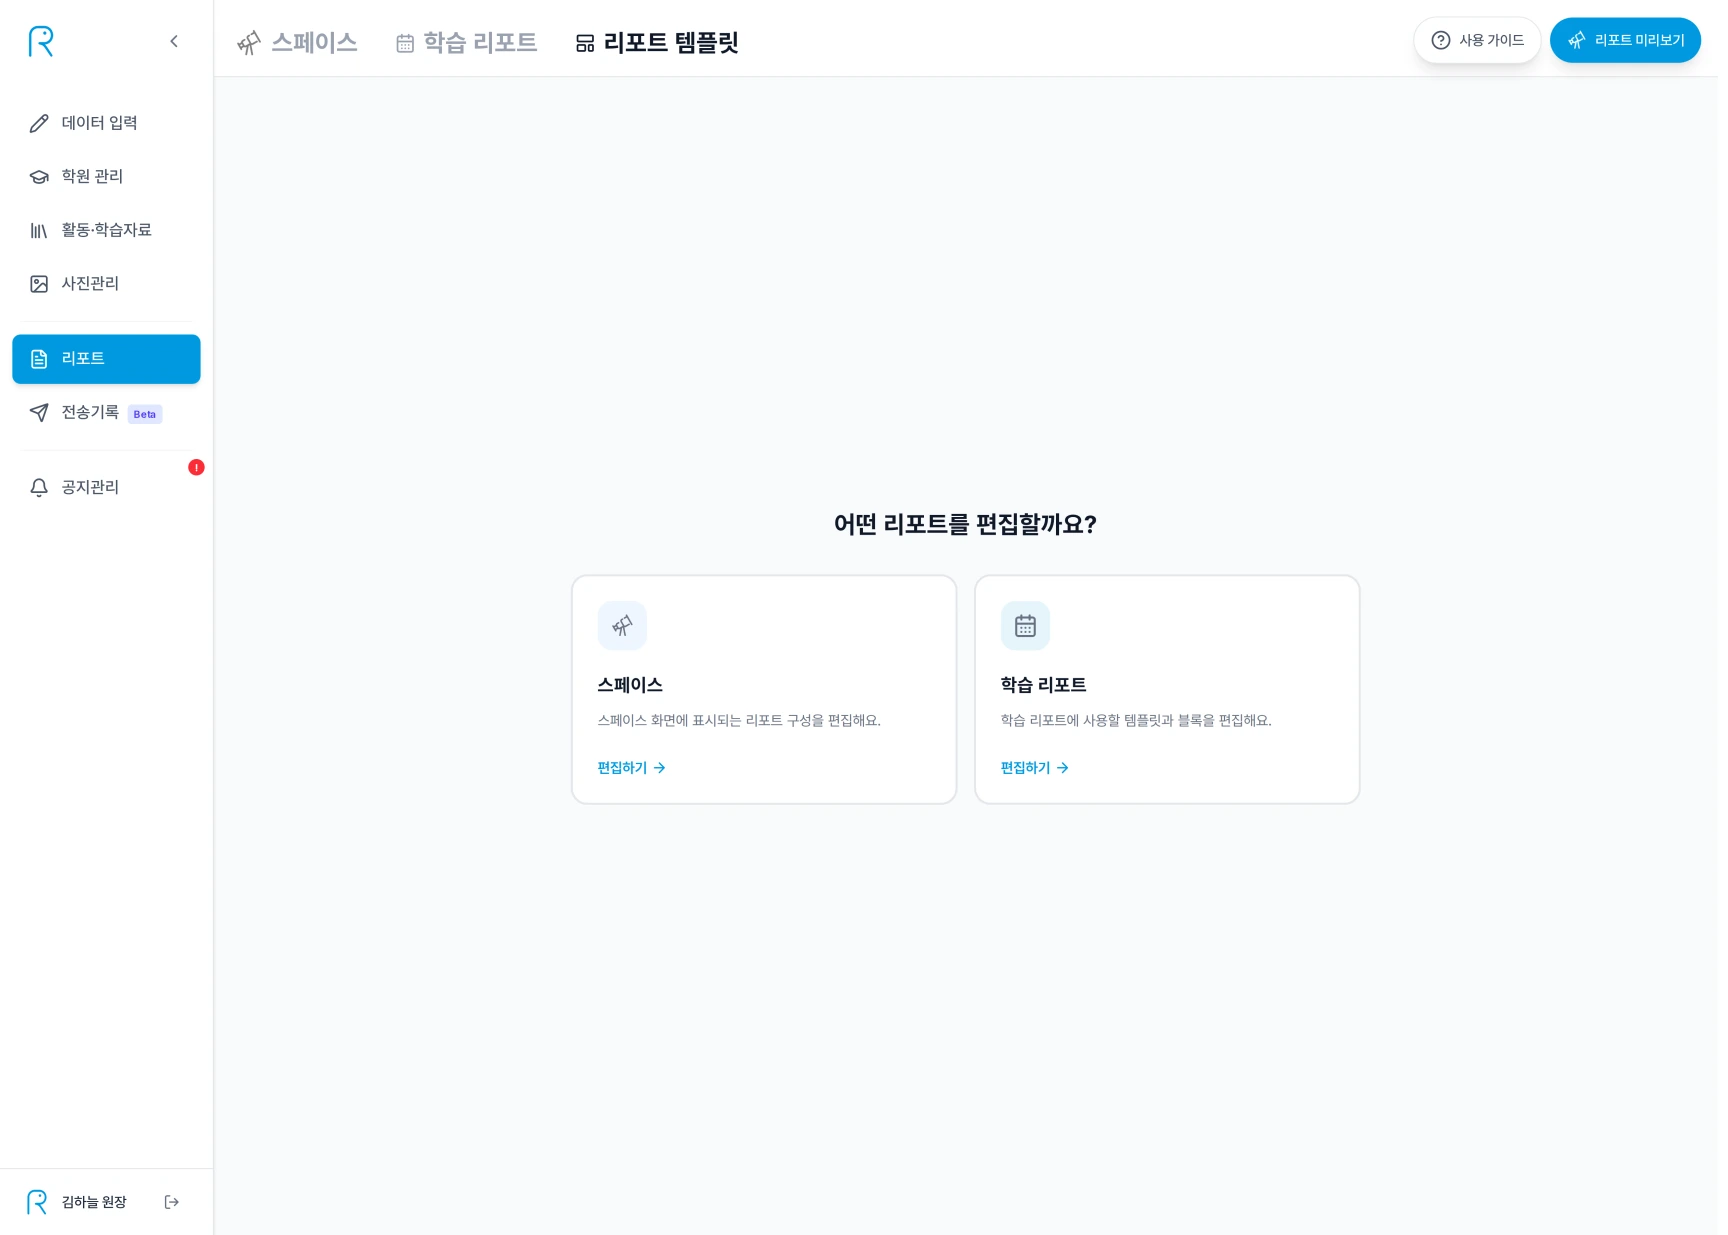The width and height of the screenshot is (1728, 1235).
Task: Click the document icon in the 리포트 item
Action: (39, 359)
